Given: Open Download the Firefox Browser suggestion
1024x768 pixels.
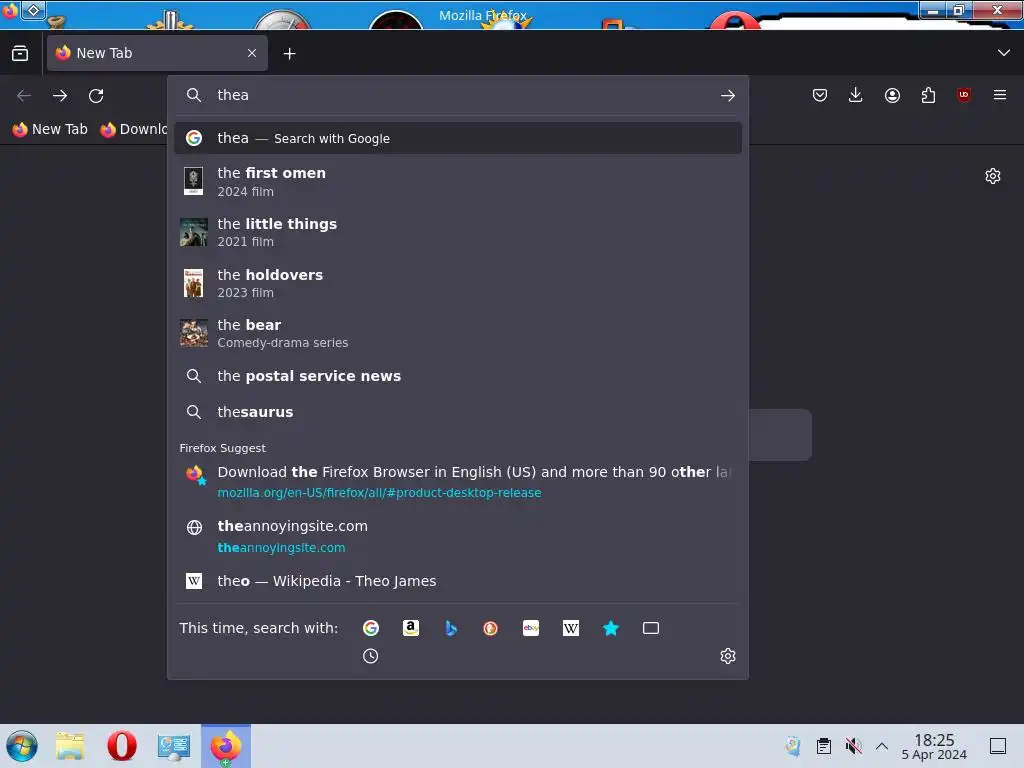Looking at the screenshot, I should point(458,481).
